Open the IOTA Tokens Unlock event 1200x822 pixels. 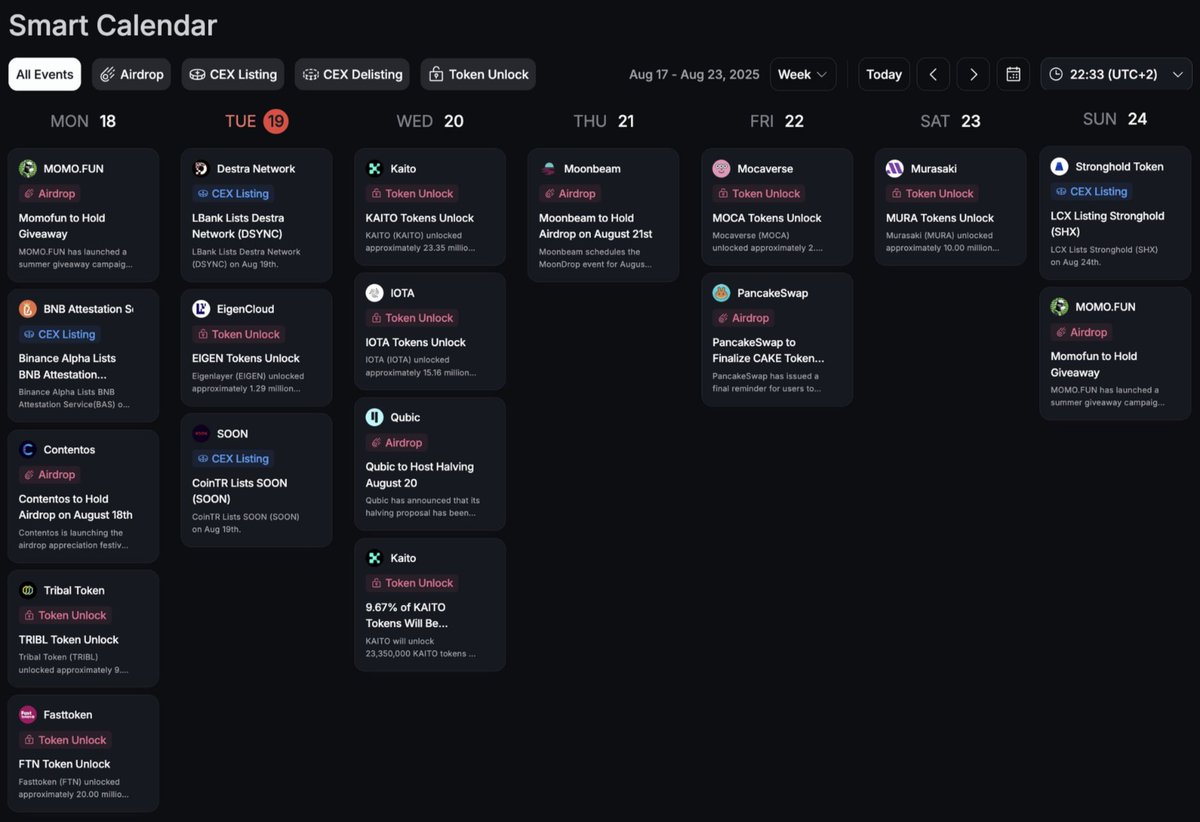pos(430,331)
